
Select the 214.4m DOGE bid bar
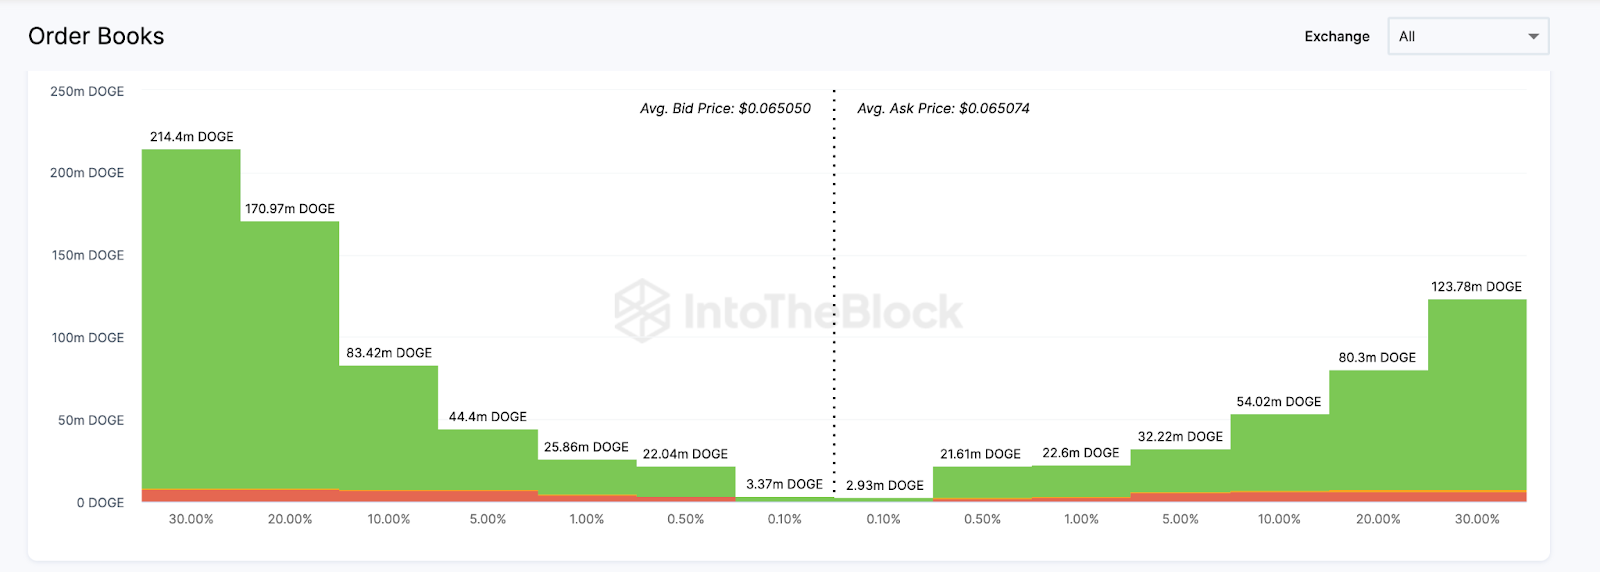coord(191,320)
